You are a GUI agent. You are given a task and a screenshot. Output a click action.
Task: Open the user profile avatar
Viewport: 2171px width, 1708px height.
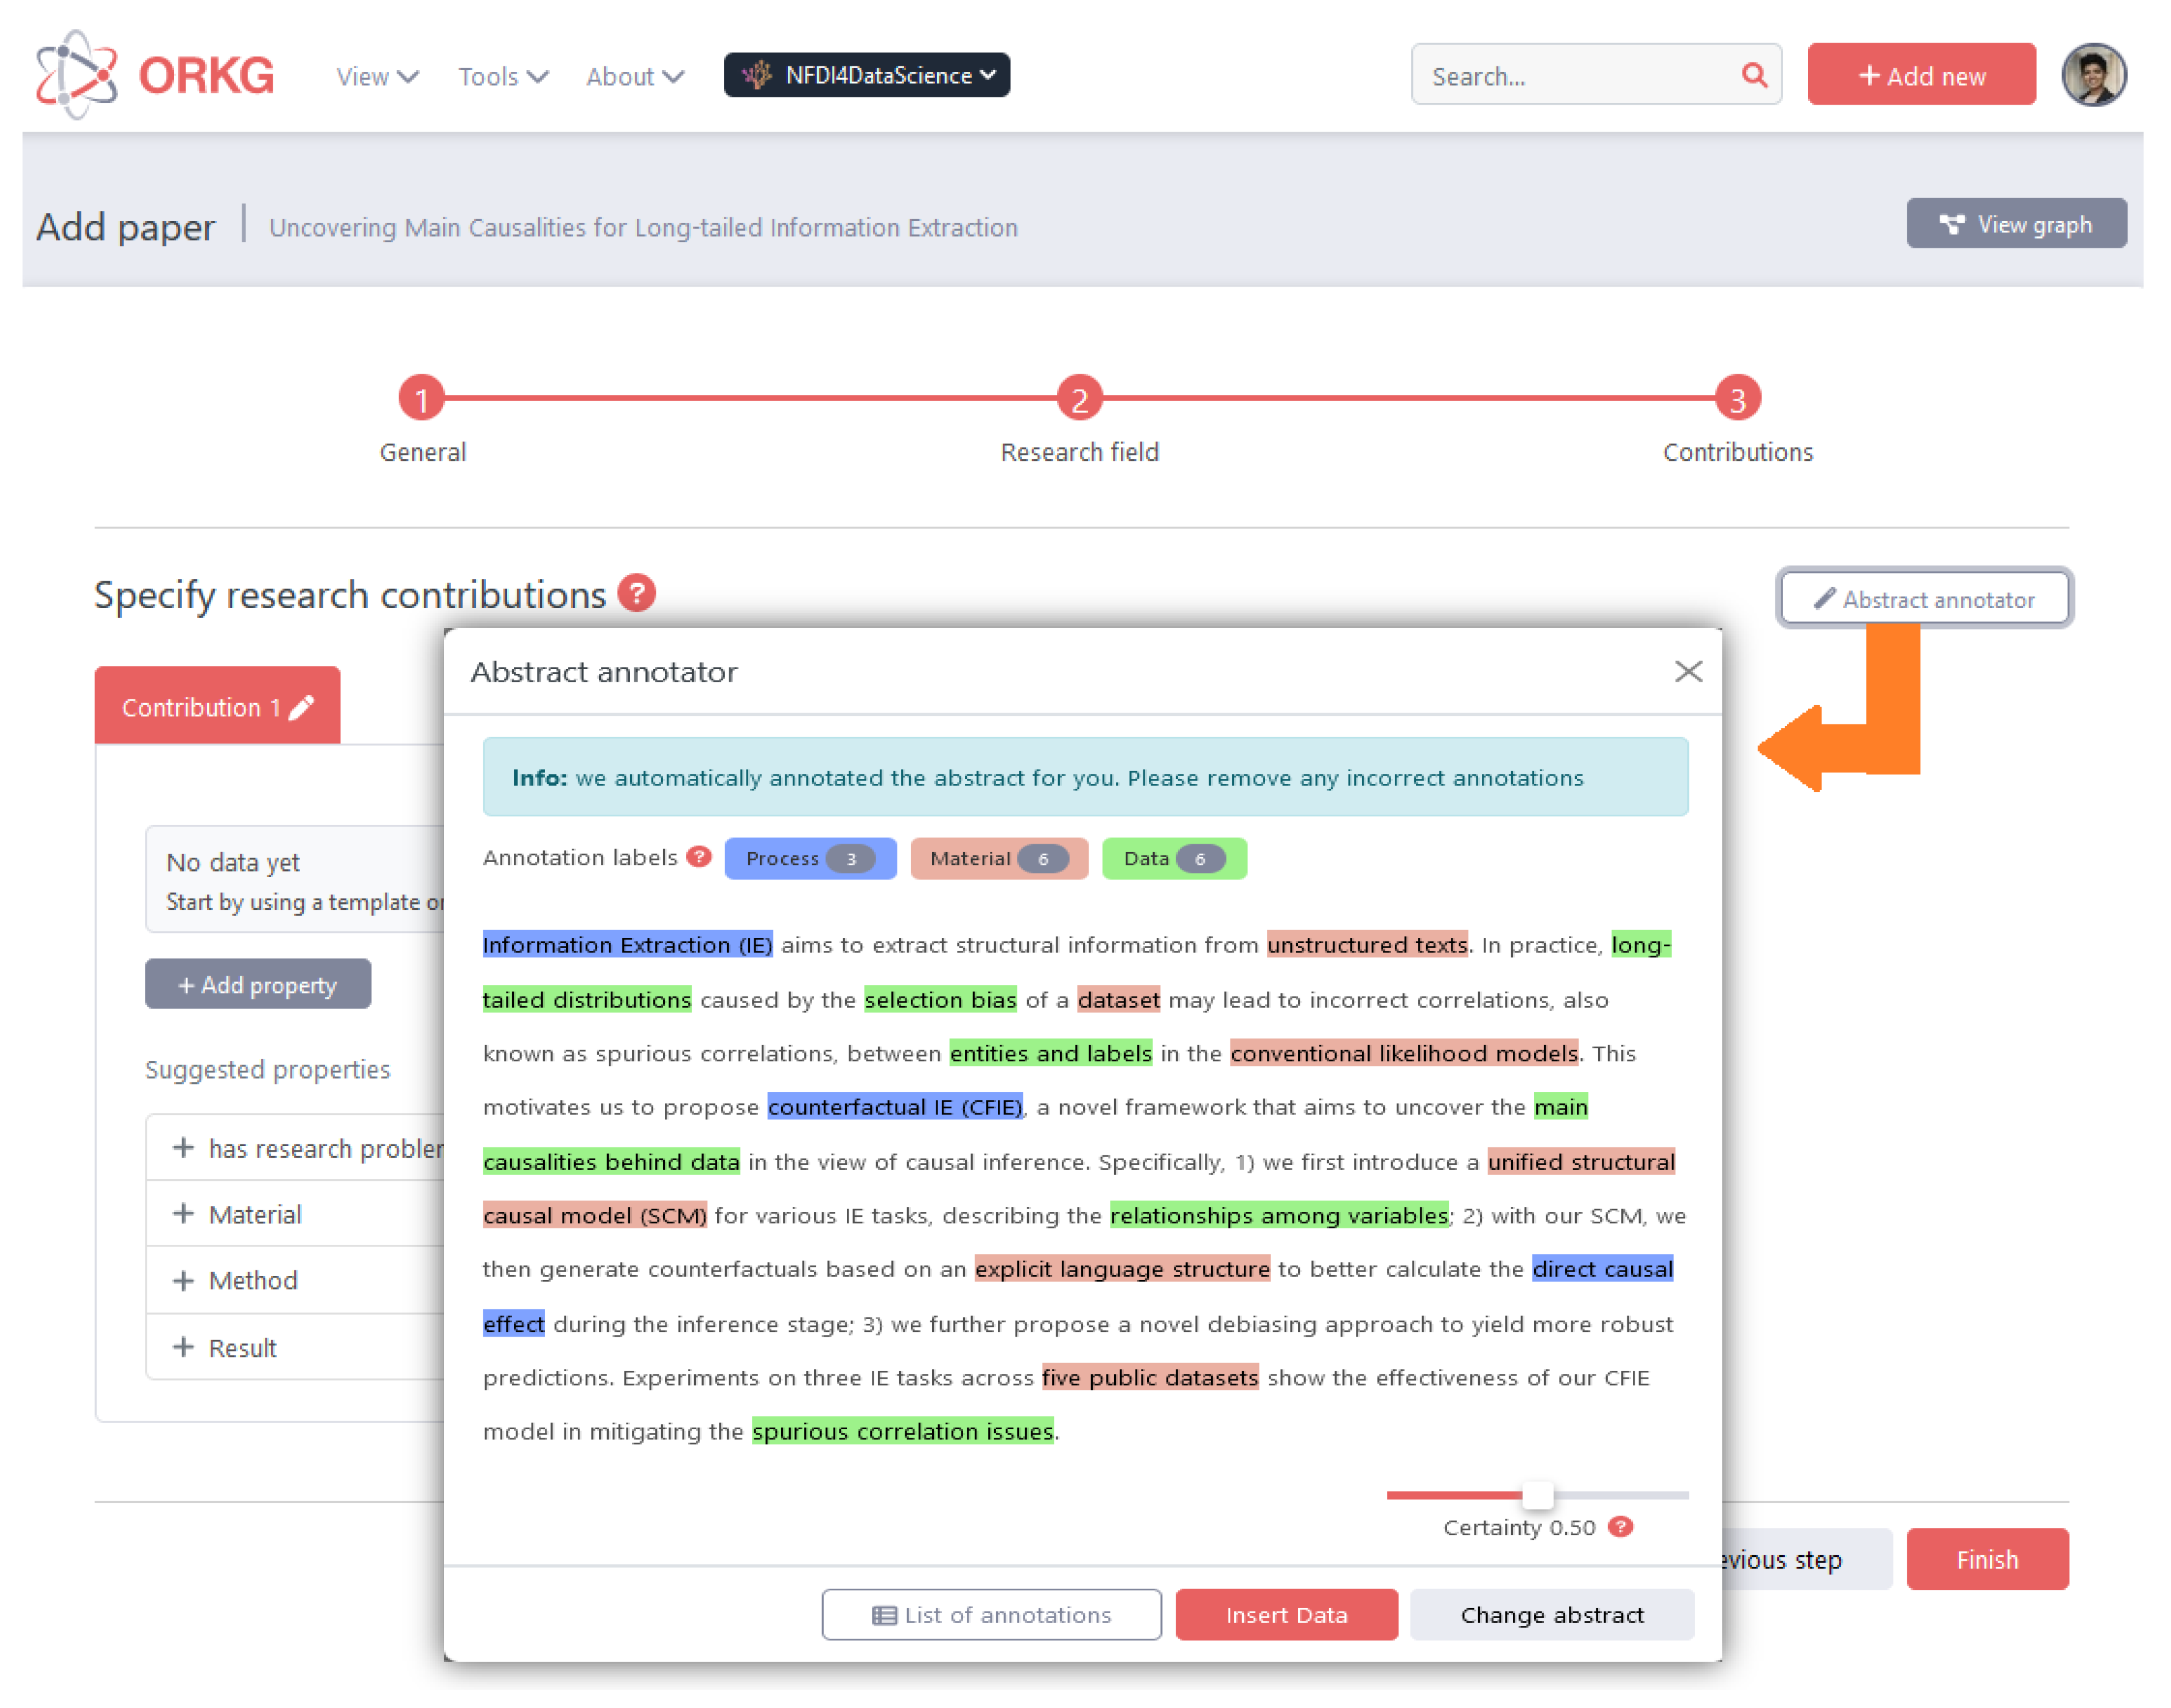pos(2093,75)
